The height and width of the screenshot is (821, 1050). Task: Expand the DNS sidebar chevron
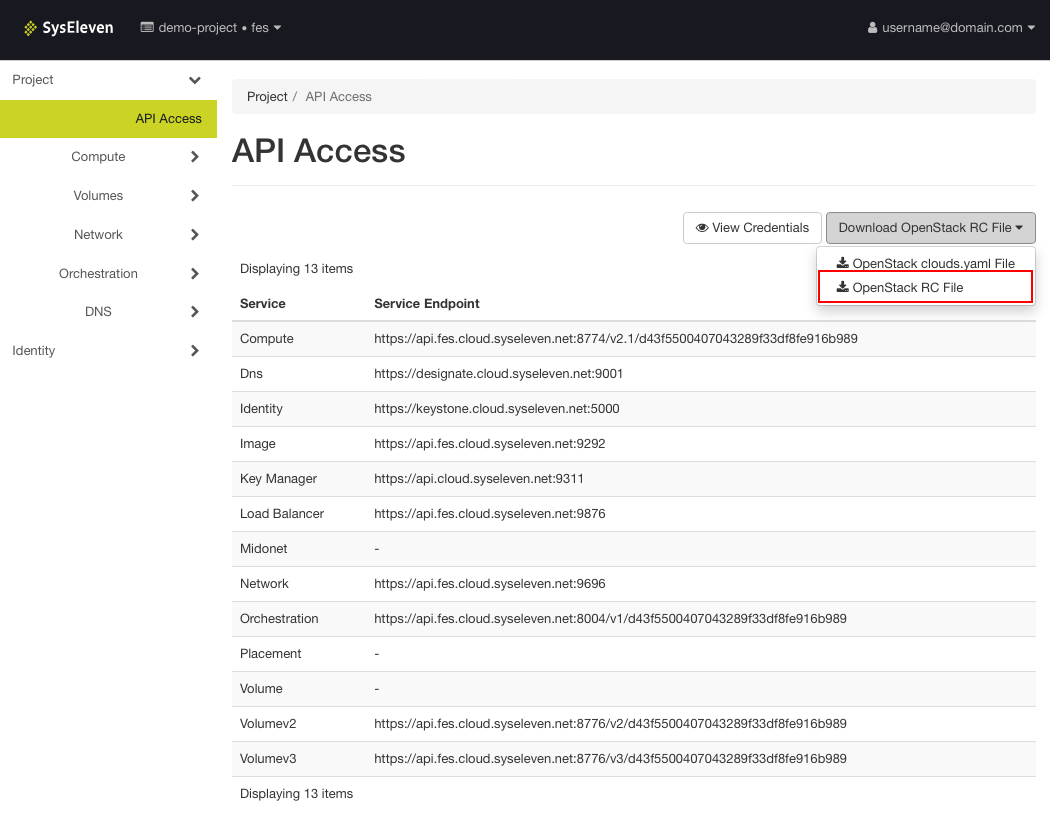(x=195, y=311)
